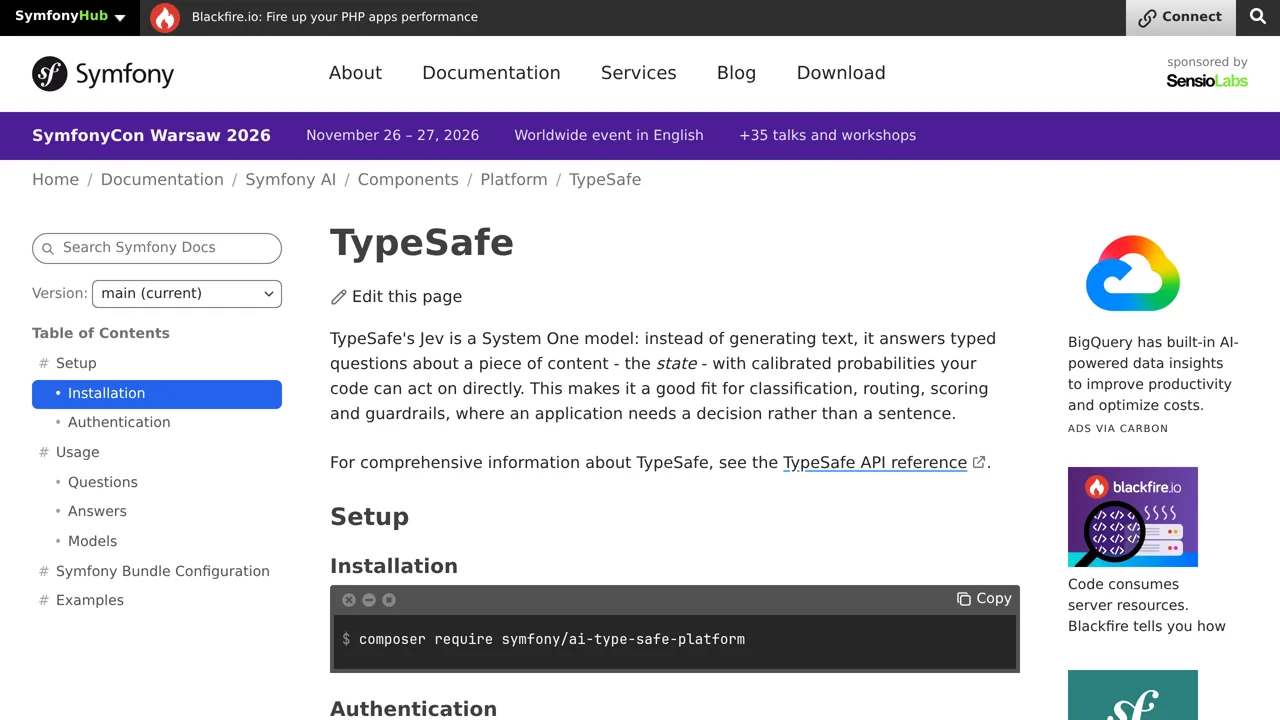
Task: Click the +35 talks and workshops banner text
Action: [827, 135]
